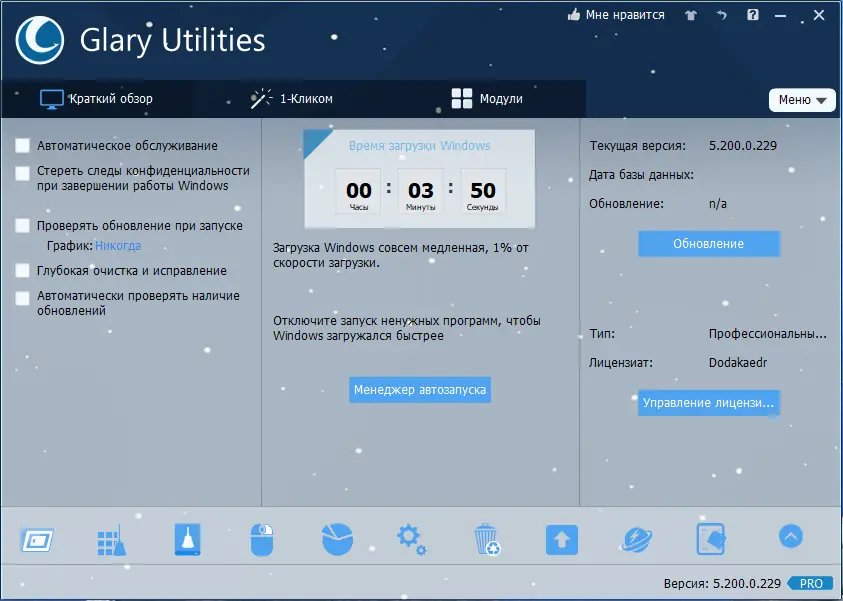Image resolution: width=843 pixels, height=601 pixels.
Task: Switch to Краткий обзор tab
Action: coord(96,99)
